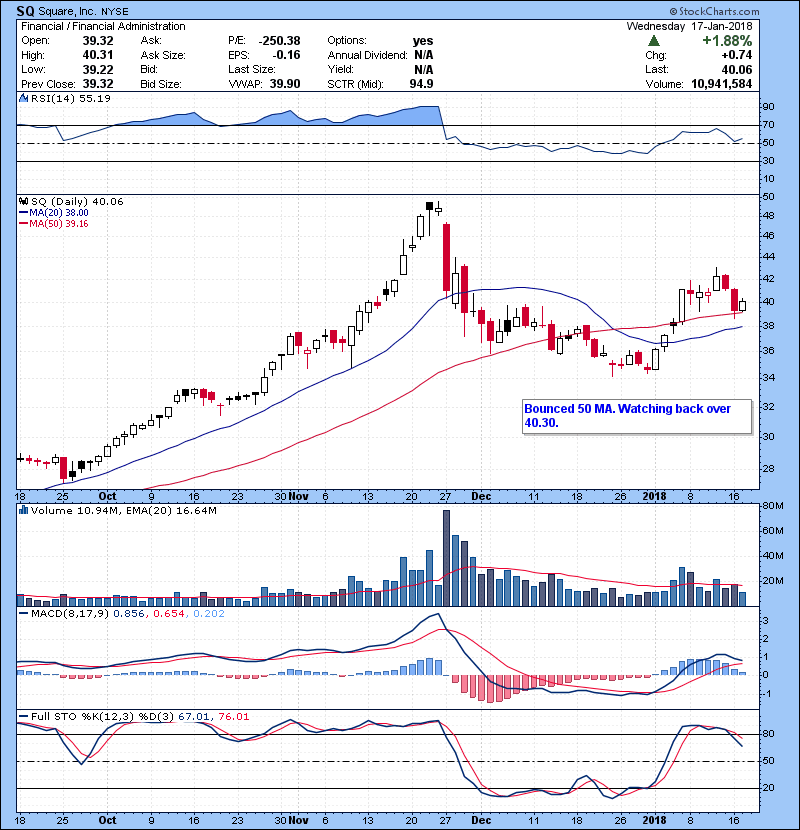The image size is (800, 830).
Task: Click the 28 label on price axis
Action: (768, 469)
